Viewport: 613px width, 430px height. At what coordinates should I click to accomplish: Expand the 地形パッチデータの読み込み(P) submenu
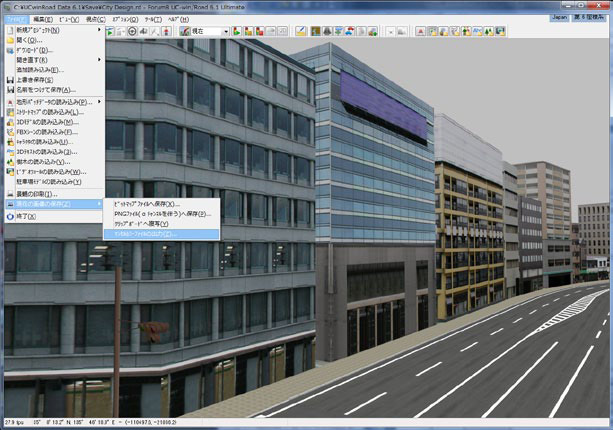coord(54,102)
